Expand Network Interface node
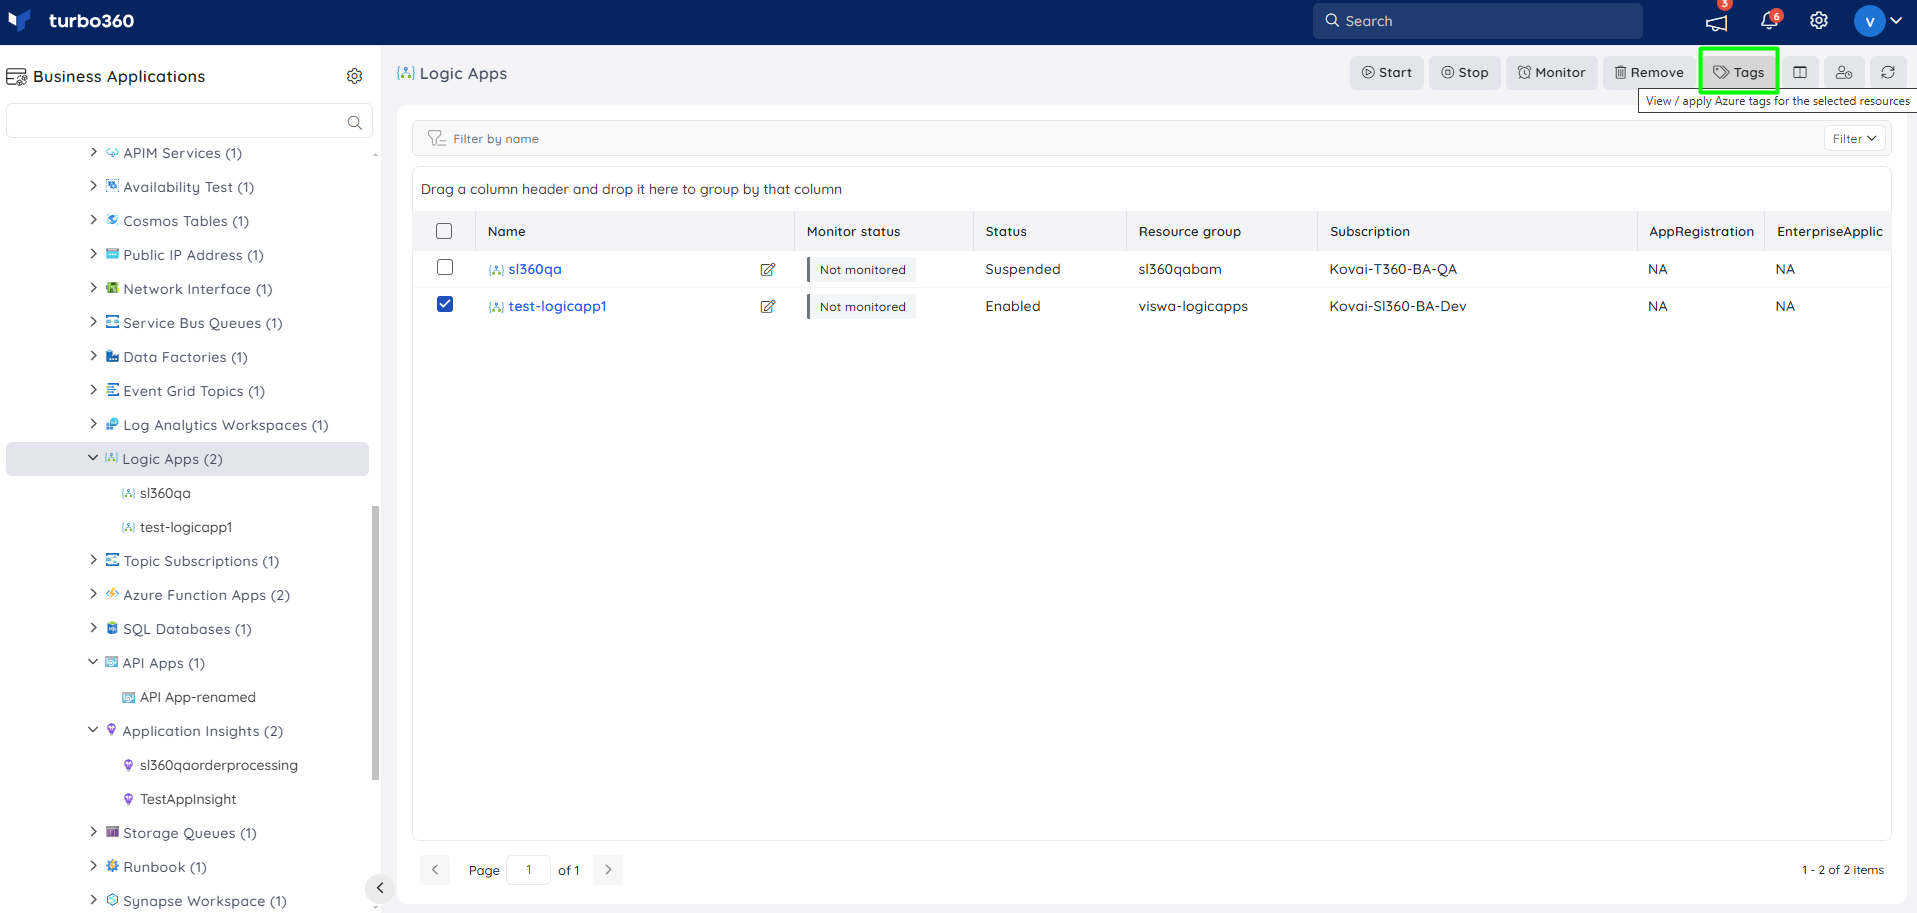Image resolution: width=1917 pixels, height=913 pixels. coord(94,288)
